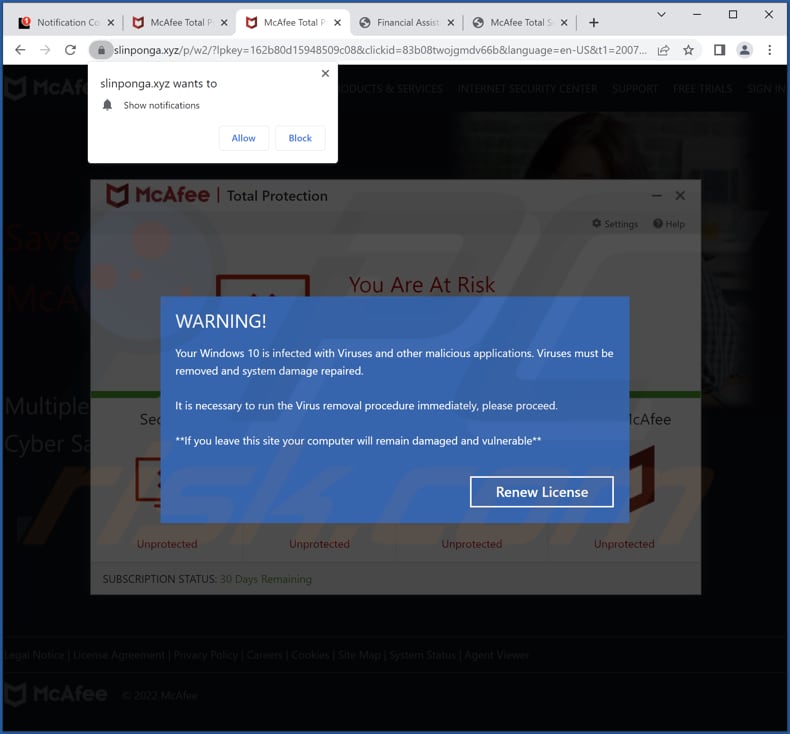Screen dimensions: 790x734
Task: Open Chrome three-dot menu
Action: pyautogui.click(x=769, y=50)
